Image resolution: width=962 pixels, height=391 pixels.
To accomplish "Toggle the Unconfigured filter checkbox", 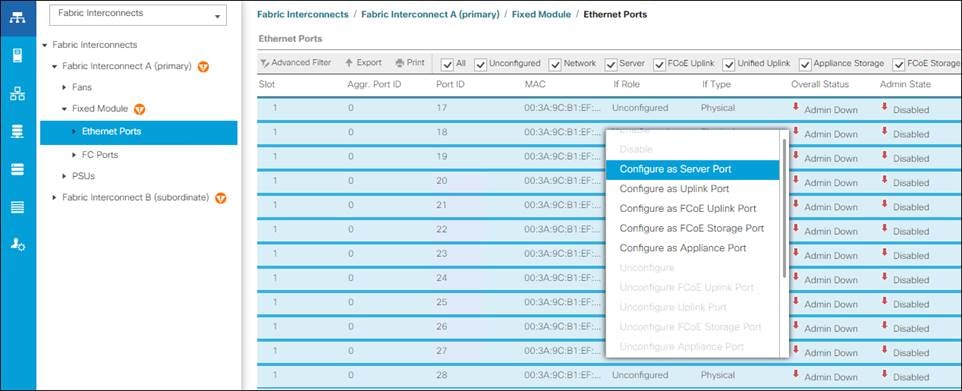I will point(480,64).
